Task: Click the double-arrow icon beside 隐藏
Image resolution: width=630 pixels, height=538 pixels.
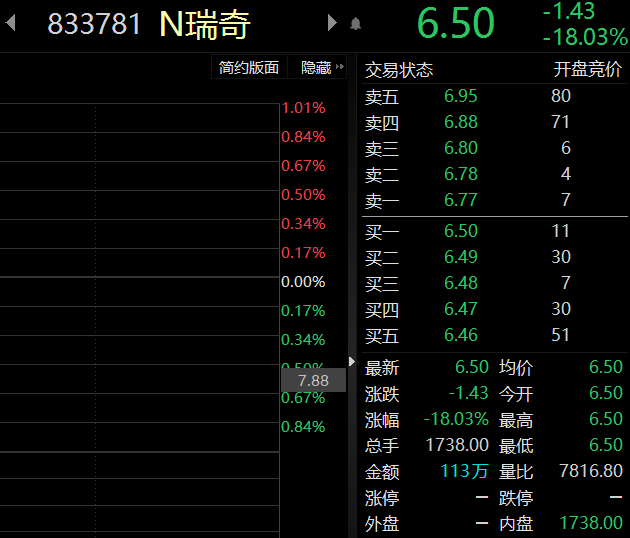Action: tap(340, 68)
